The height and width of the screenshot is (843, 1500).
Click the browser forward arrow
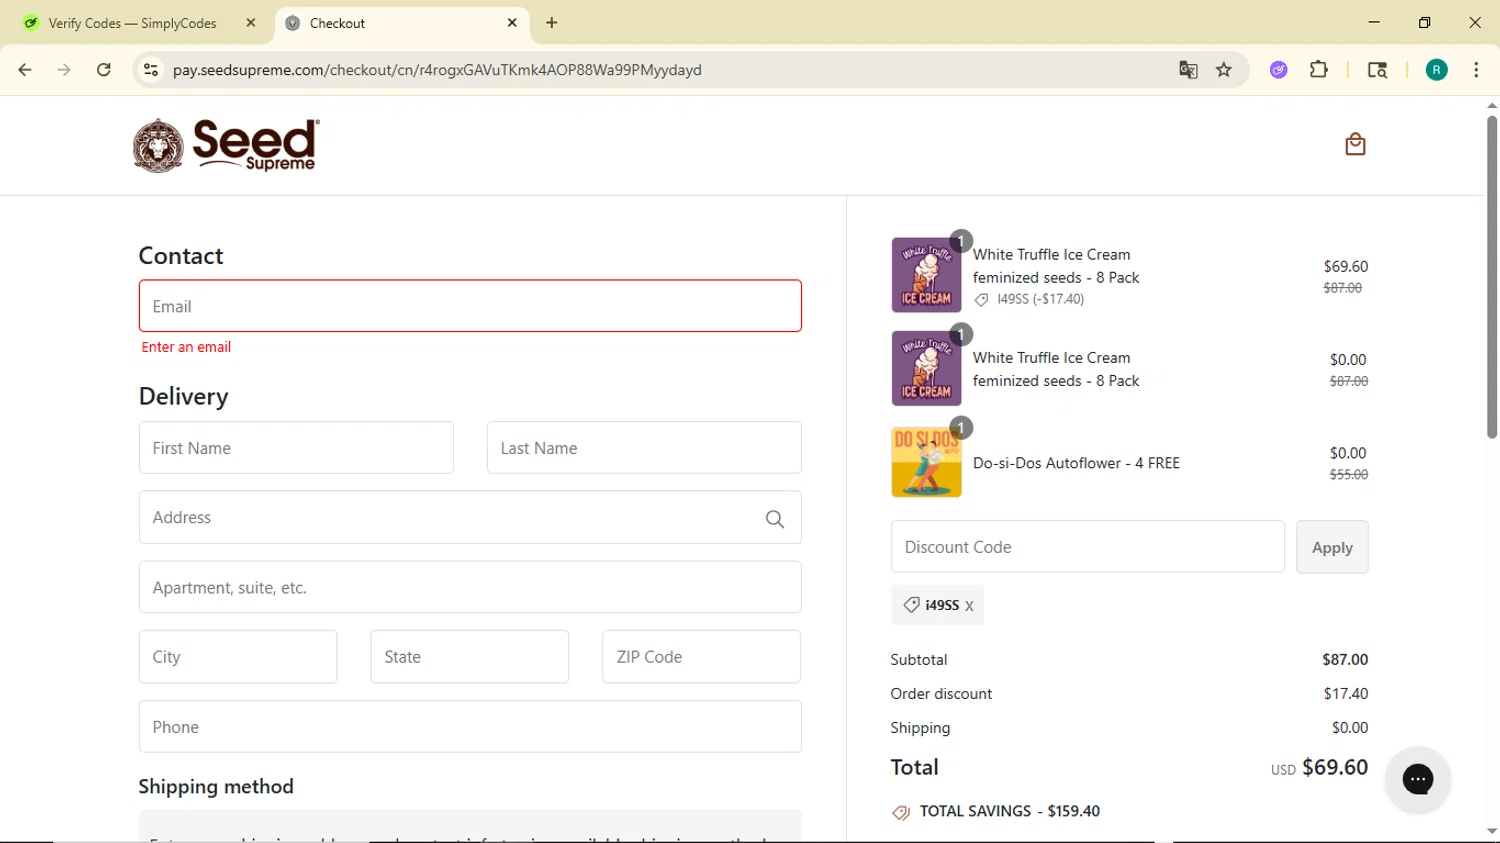(x=64, y=70)
